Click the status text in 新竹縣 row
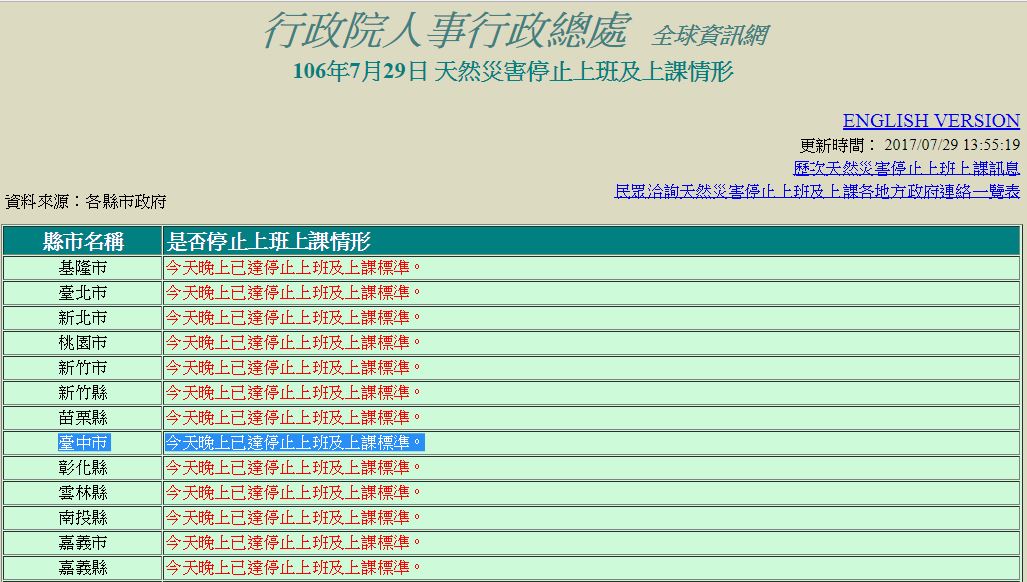 (x=293, y=392)
